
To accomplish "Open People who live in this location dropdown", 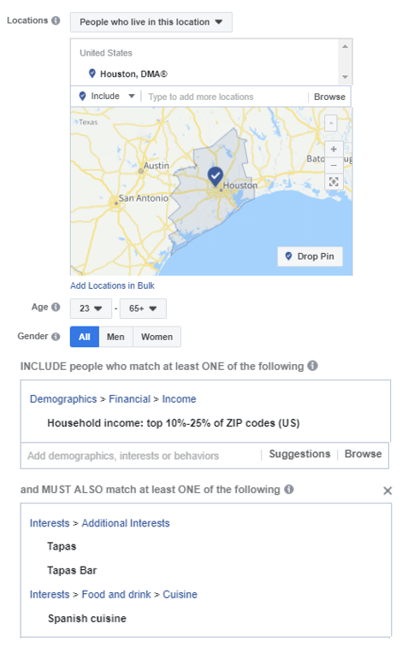I will [151, 22].
